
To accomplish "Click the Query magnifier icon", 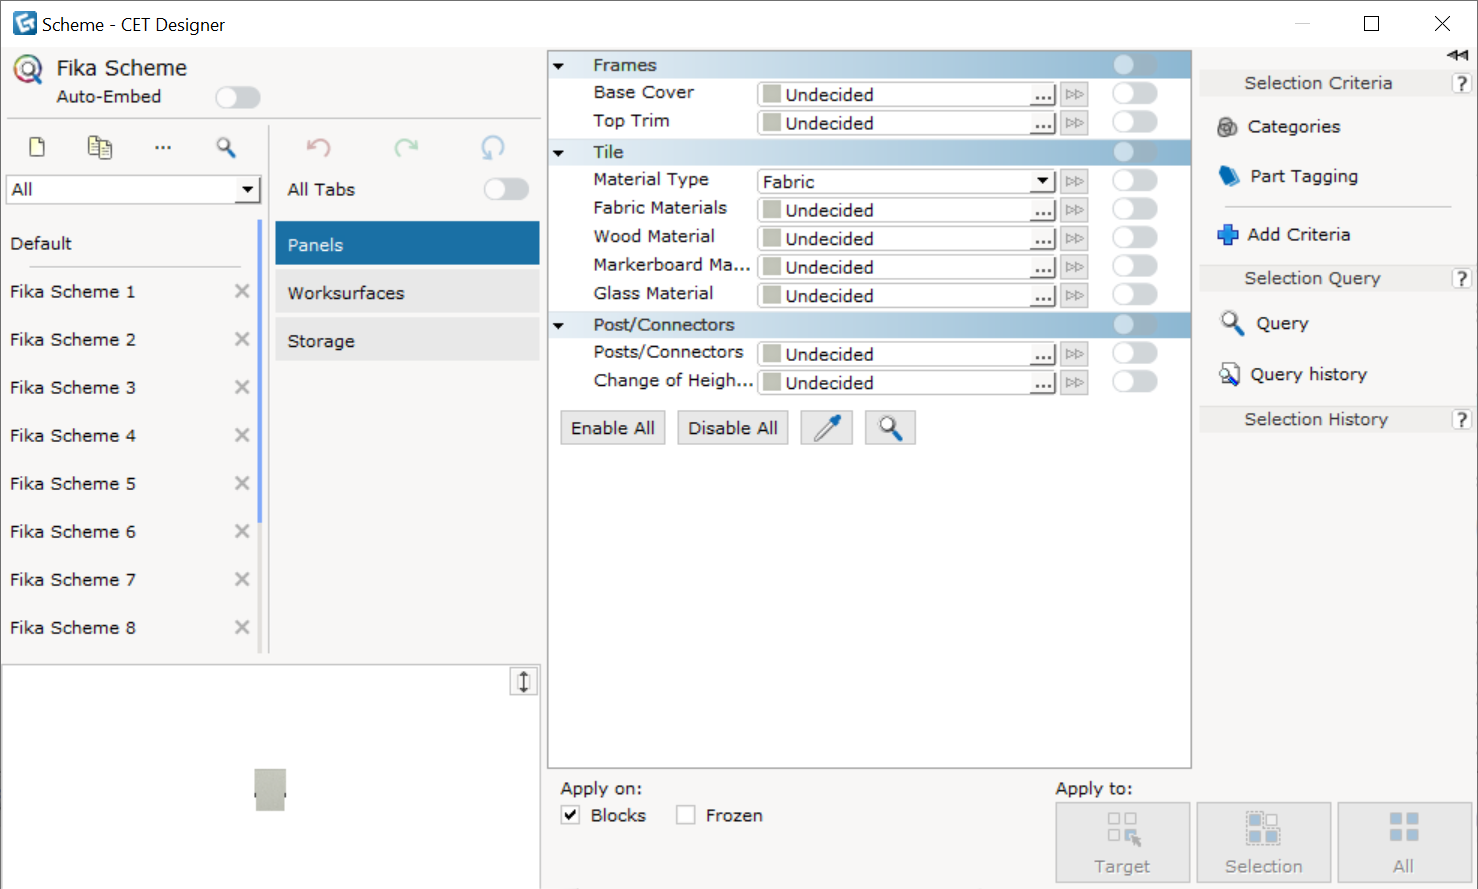I will (1232, 323).
